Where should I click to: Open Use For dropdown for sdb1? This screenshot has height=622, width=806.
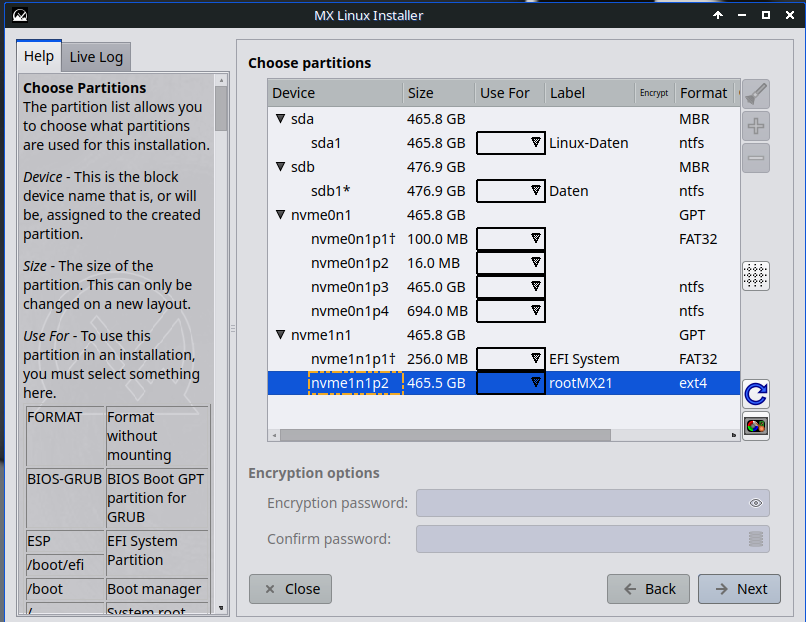coord(510,191)
